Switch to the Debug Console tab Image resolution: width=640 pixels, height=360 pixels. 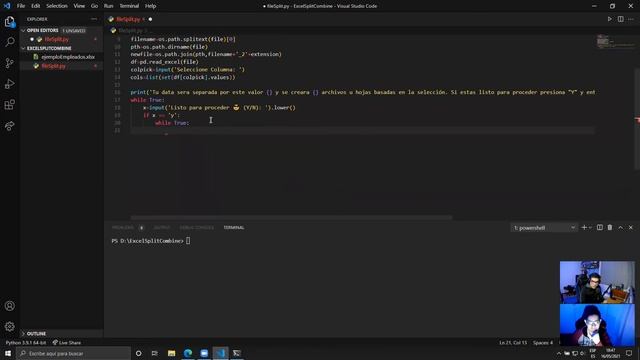point(197,227)
